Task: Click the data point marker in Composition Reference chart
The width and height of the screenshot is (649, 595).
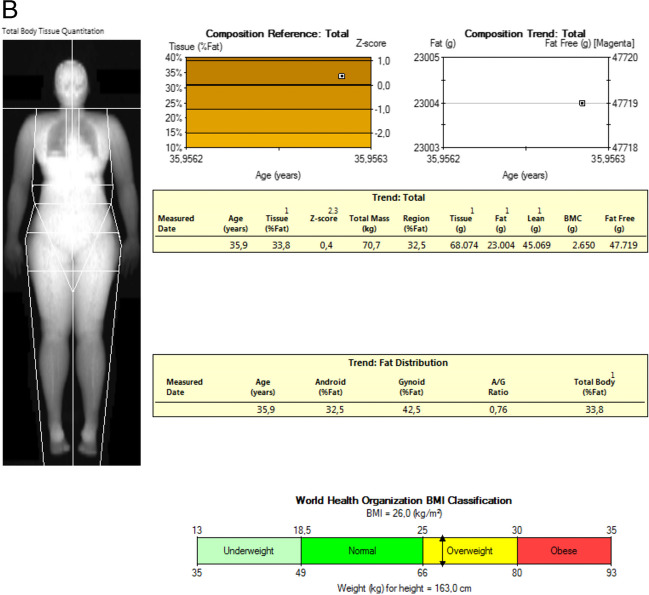Action: [x=341, y=76]
